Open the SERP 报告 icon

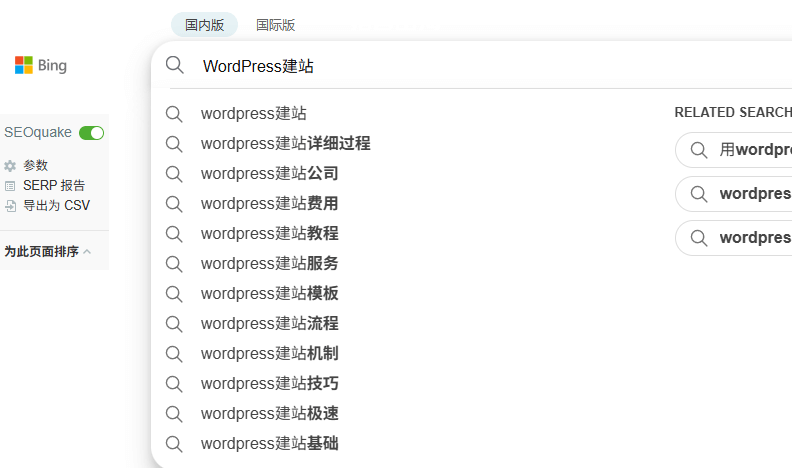[x=10, y=186]
